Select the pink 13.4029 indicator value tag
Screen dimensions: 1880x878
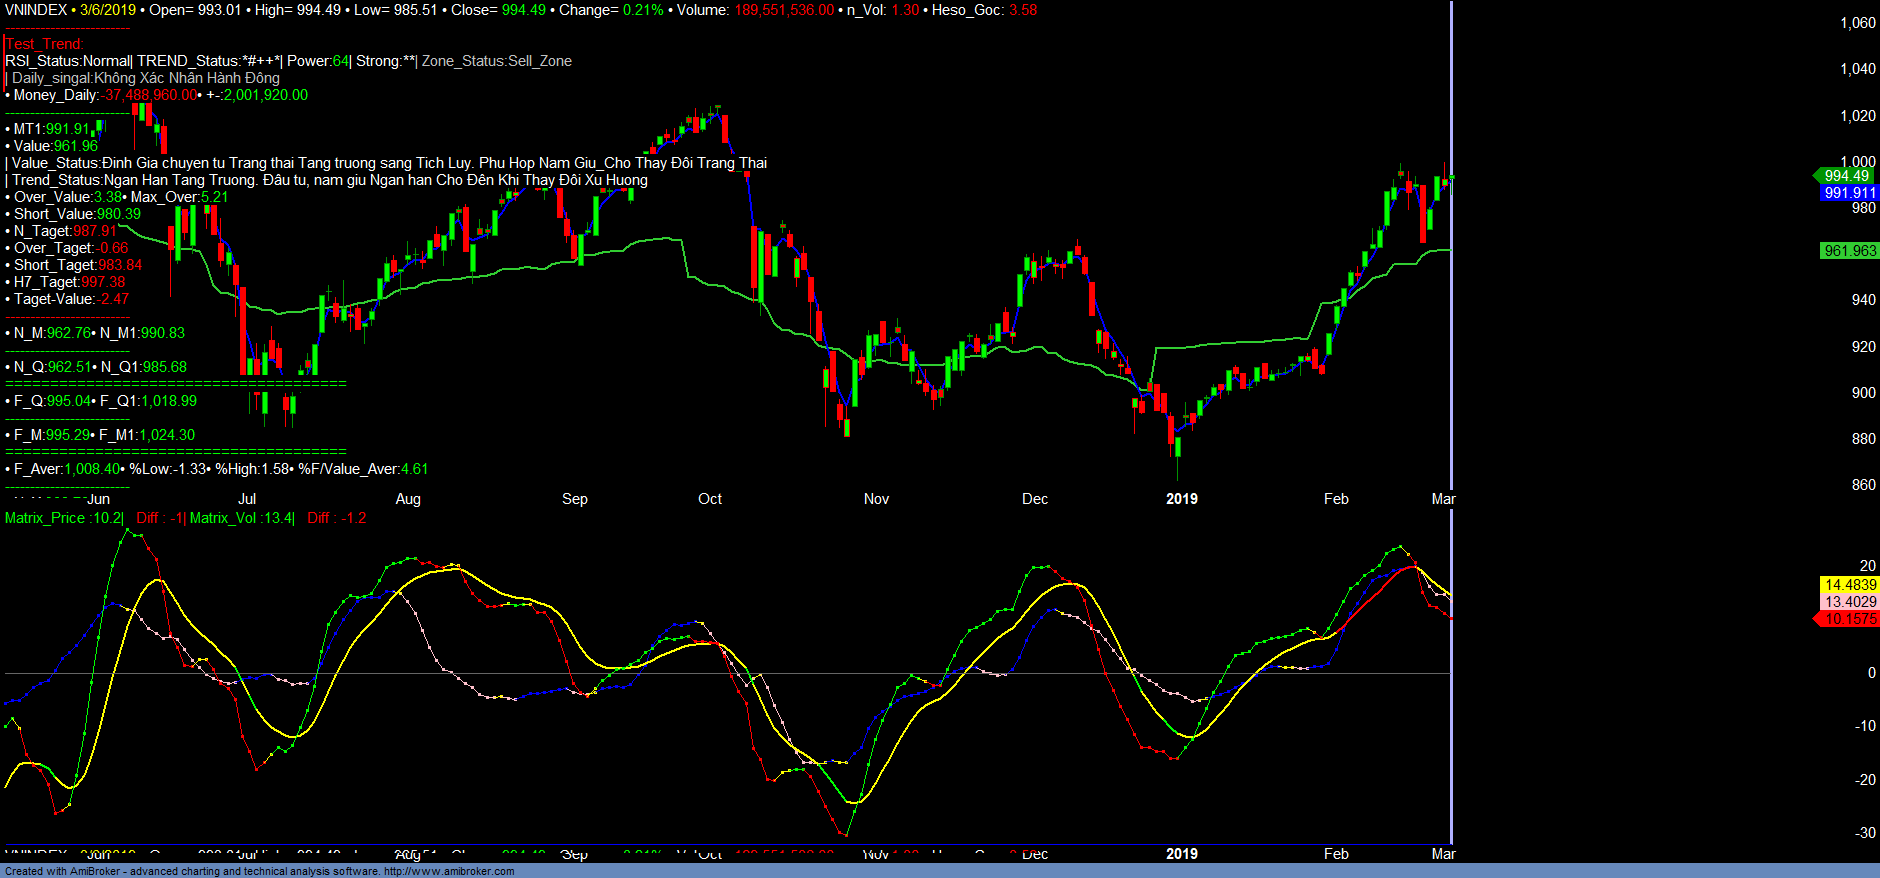coord(1849,602)
